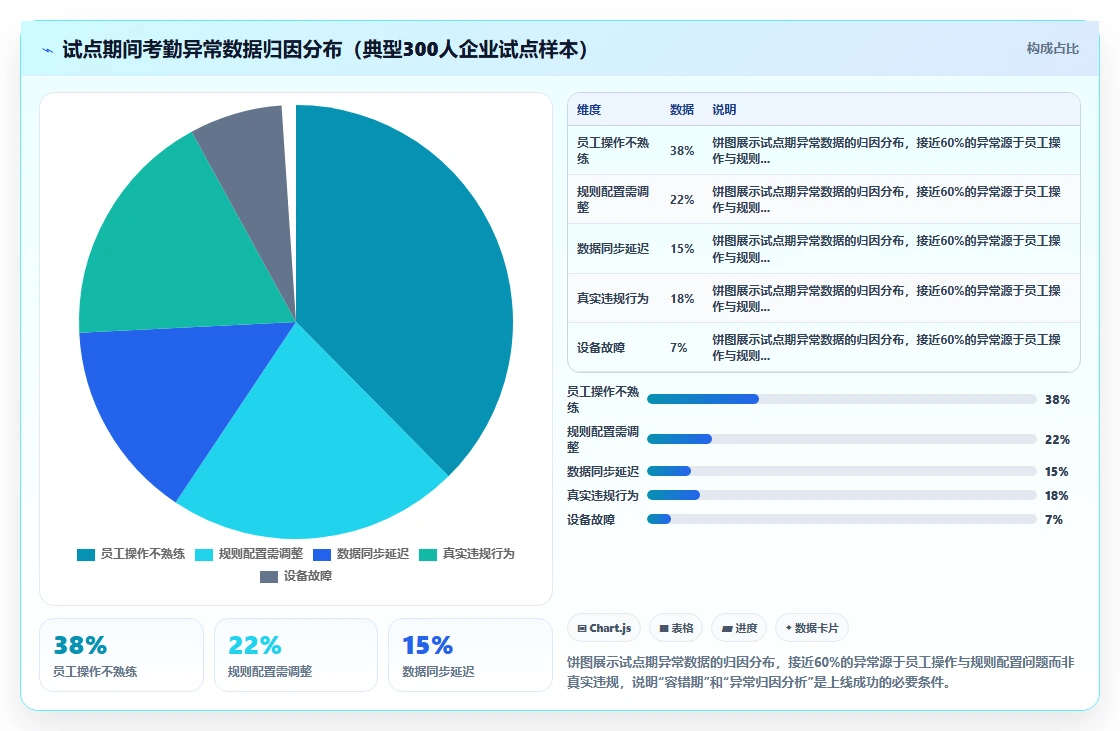The height and width of the screenshot is (731, 1120).
Task: Toggle 数据同步延迟 legend color box
Action: 322,555
